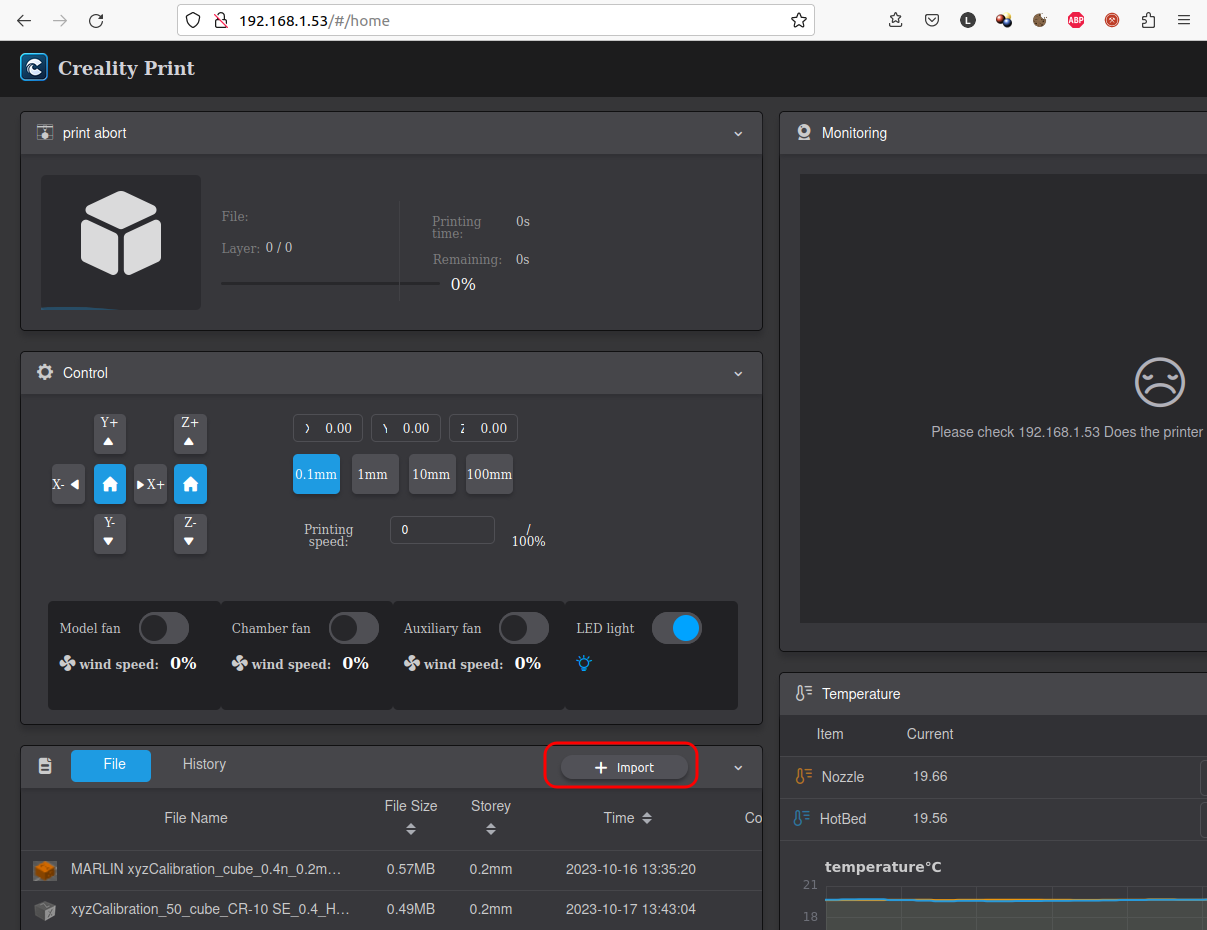The image size is (1207, 930).
Task: Click the xyzCalibration_50_cube_CR-10 SE file name
Action: tap(210, 909)
